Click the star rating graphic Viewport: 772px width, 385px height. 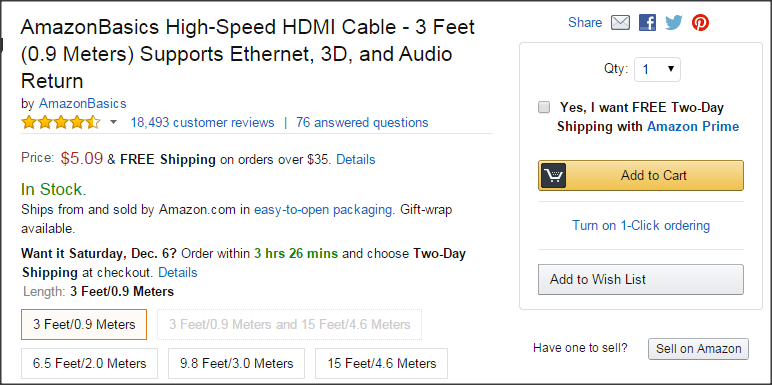[x=61, y=122]
